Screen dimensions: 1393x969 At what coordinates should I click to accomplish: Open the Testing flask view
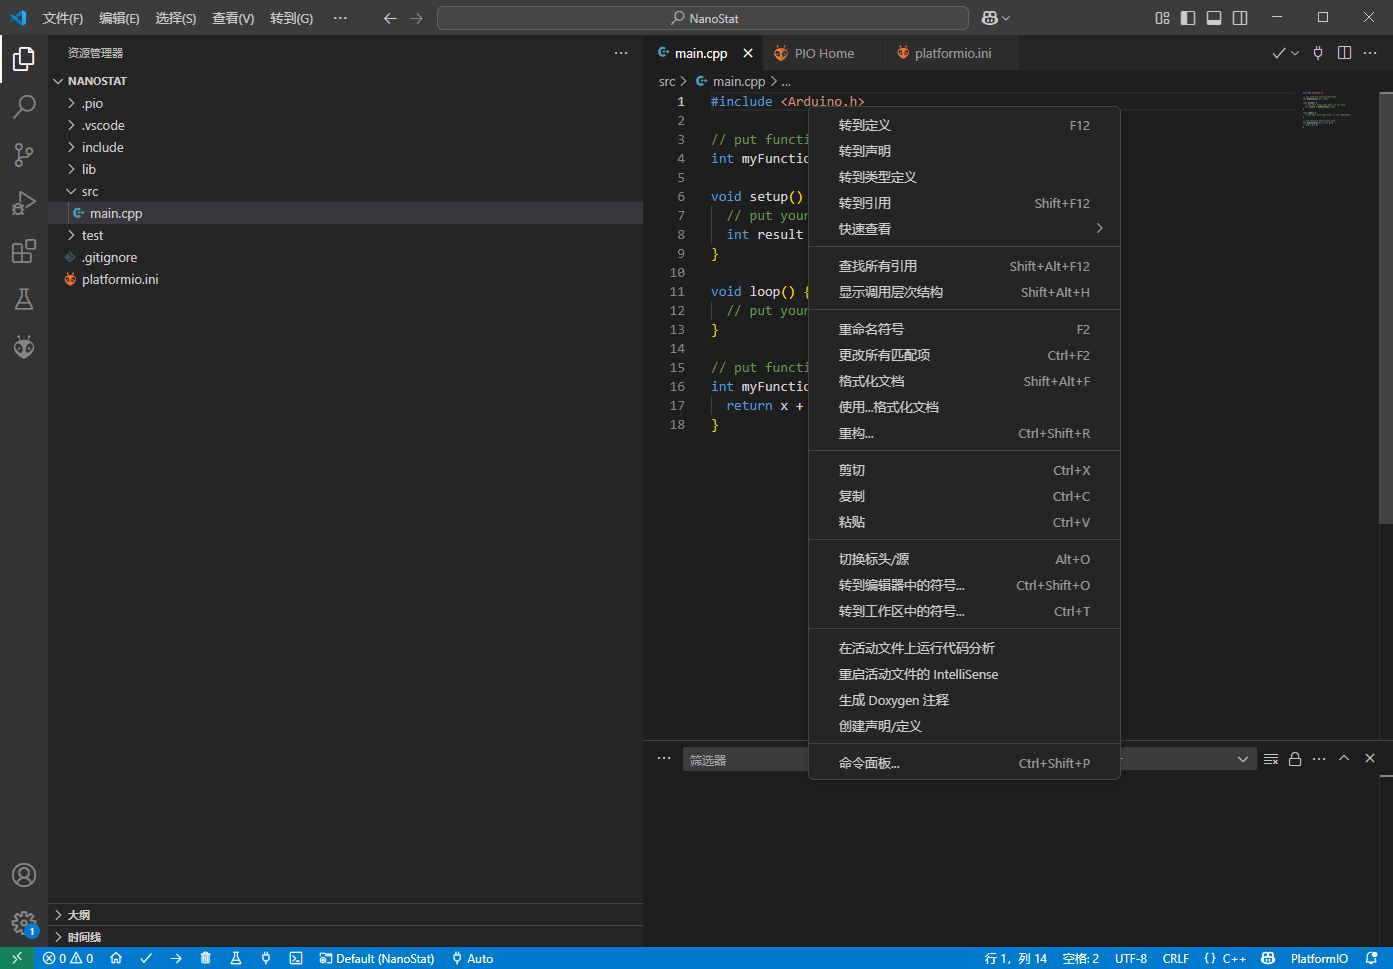(24, 299)
